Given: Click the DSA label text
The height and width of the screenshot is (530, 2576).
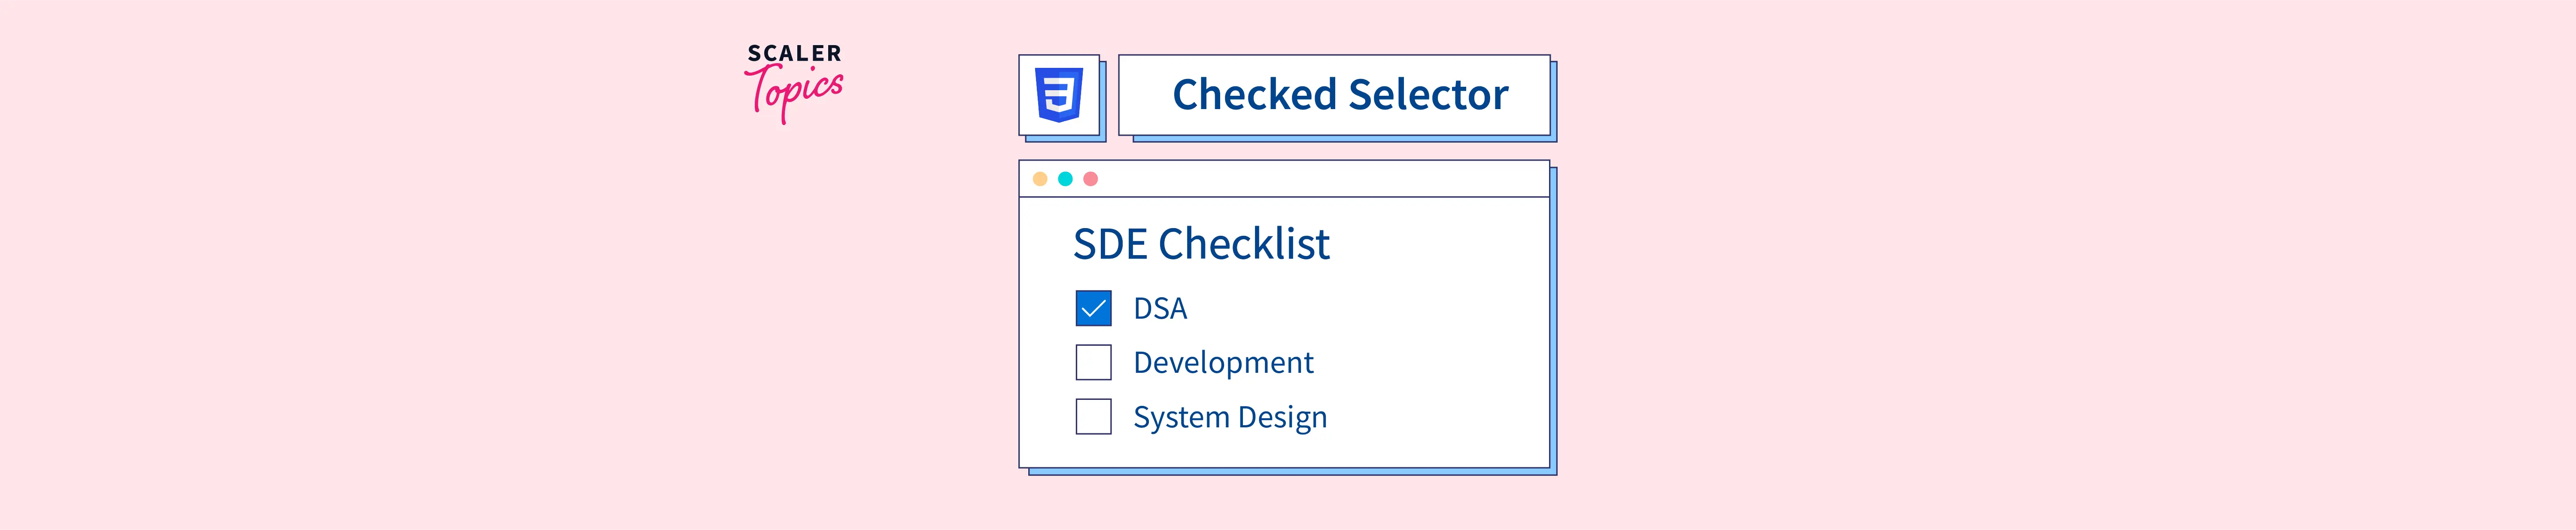Looking at the screenshot, I should coord(1160,309).
